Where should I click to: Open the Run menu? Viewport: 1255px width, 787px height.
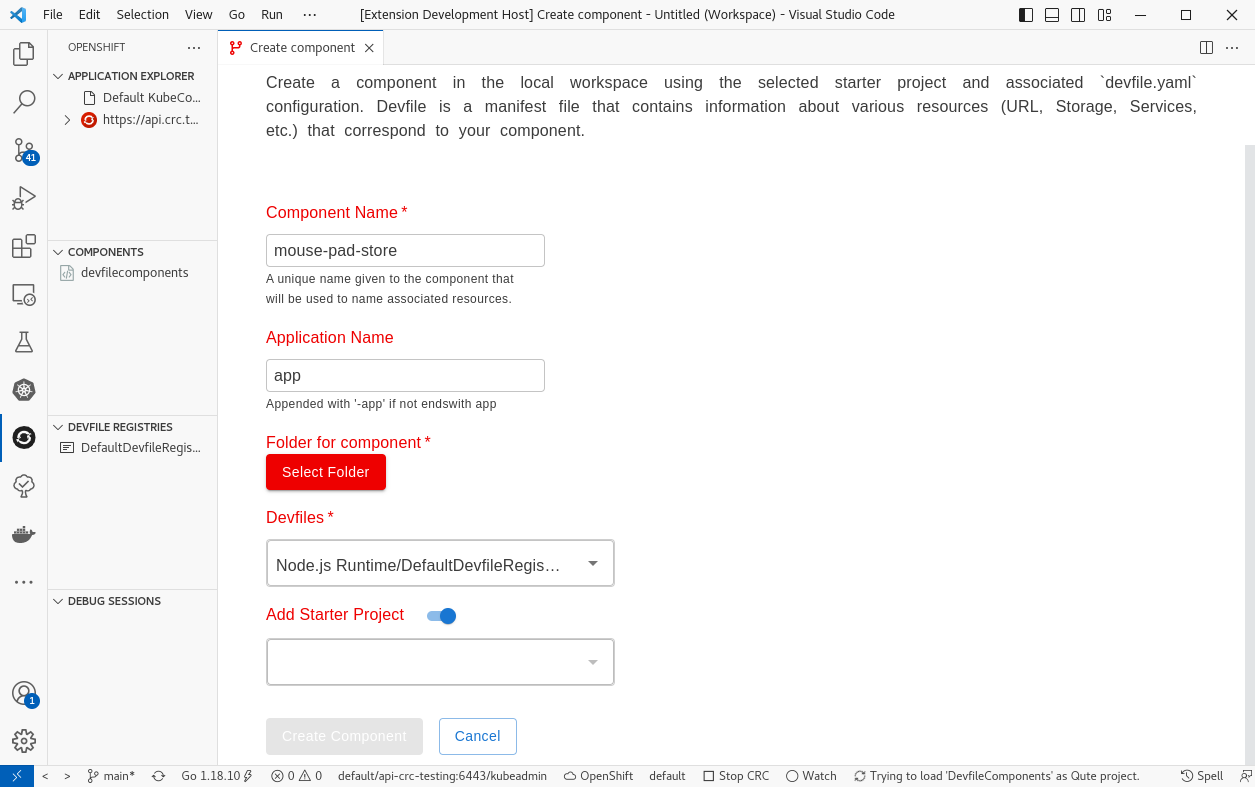(x=272, y=15)
